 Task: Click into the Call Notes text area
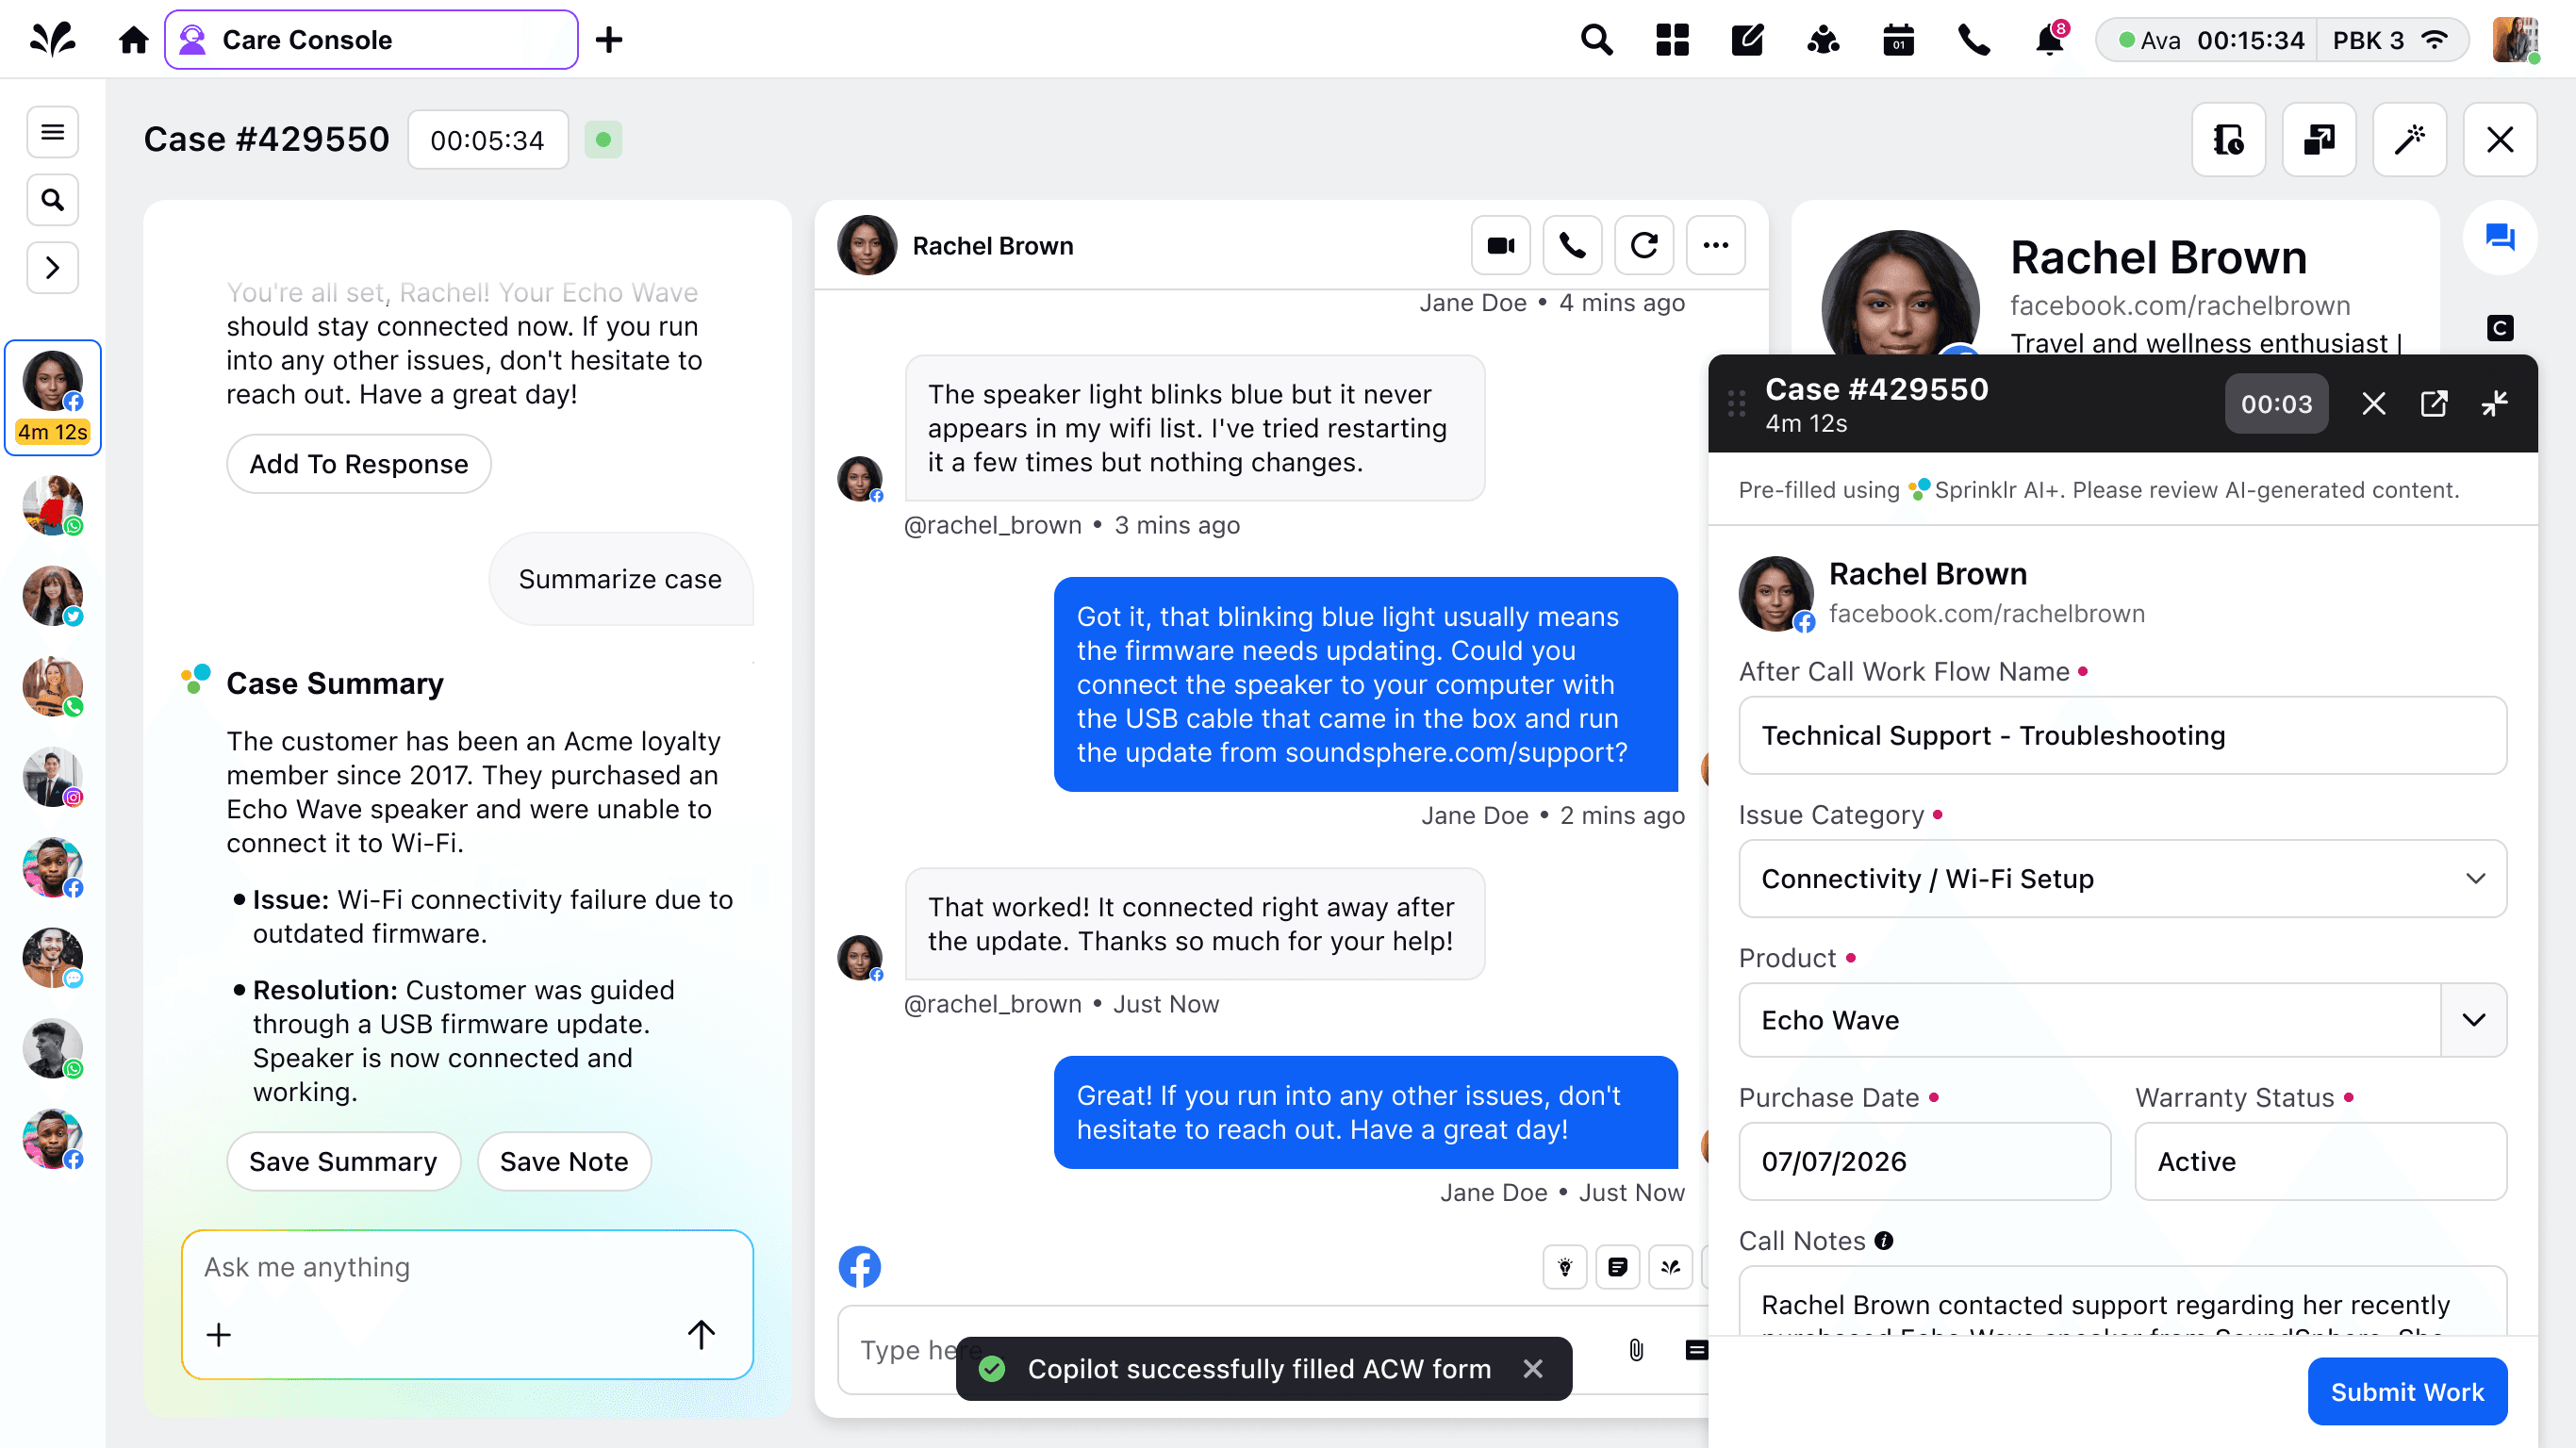coord(2123,1302)
